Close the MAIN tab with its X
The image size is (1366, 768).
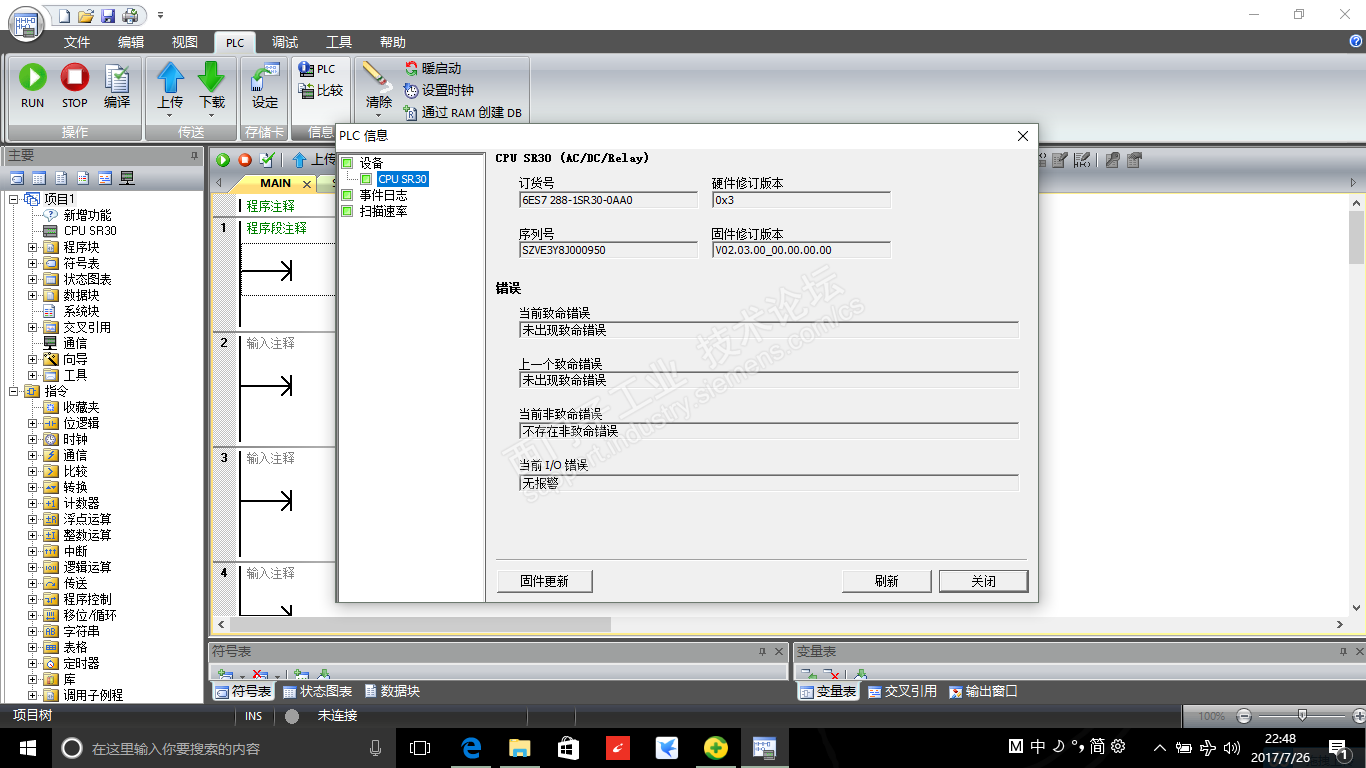click(307, 184)
